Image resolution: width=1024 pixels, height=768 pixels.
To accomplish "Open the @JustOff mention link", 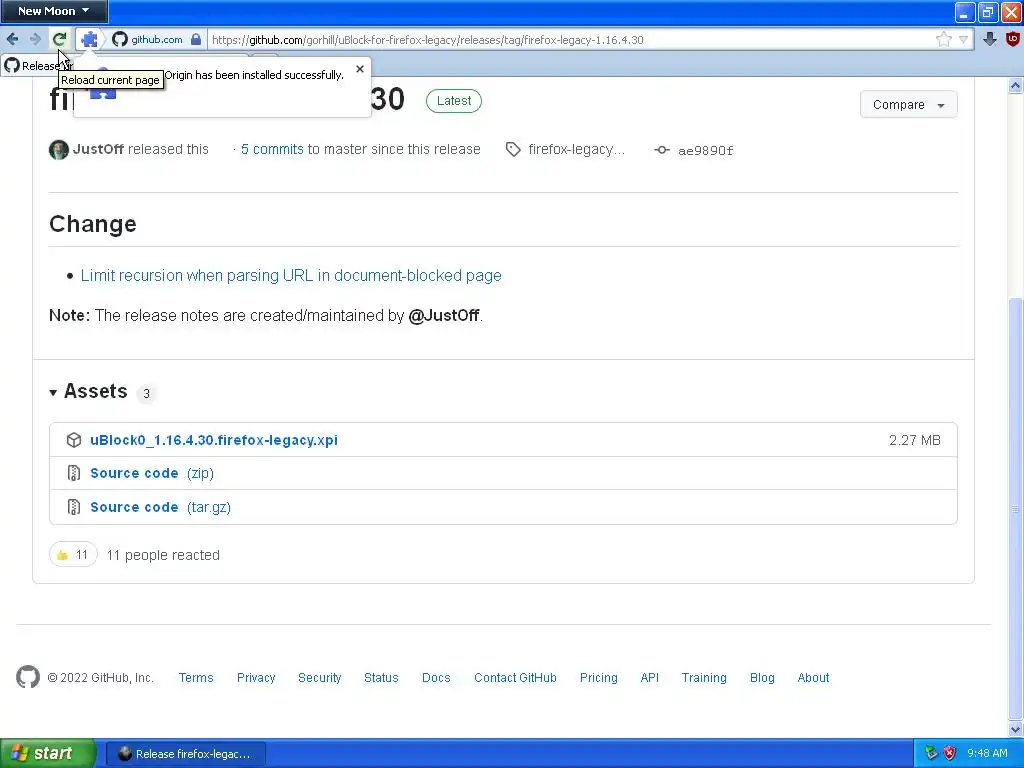I will pos(444,315).
